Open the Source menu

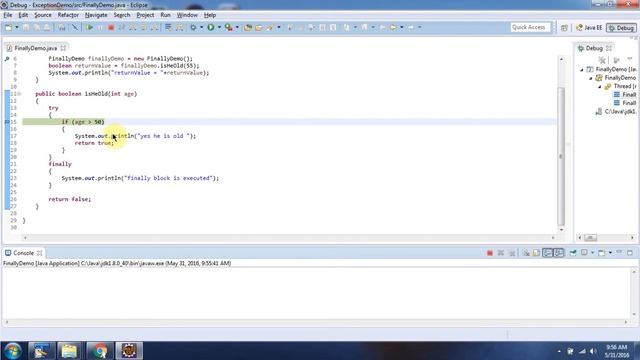[x=43, y=15]
